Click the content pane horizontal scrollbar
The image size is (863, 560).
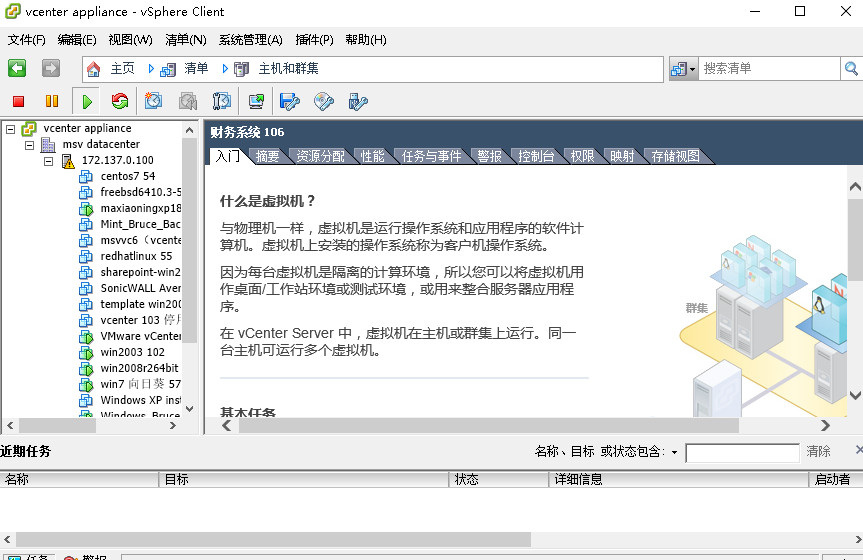point(489,425)
